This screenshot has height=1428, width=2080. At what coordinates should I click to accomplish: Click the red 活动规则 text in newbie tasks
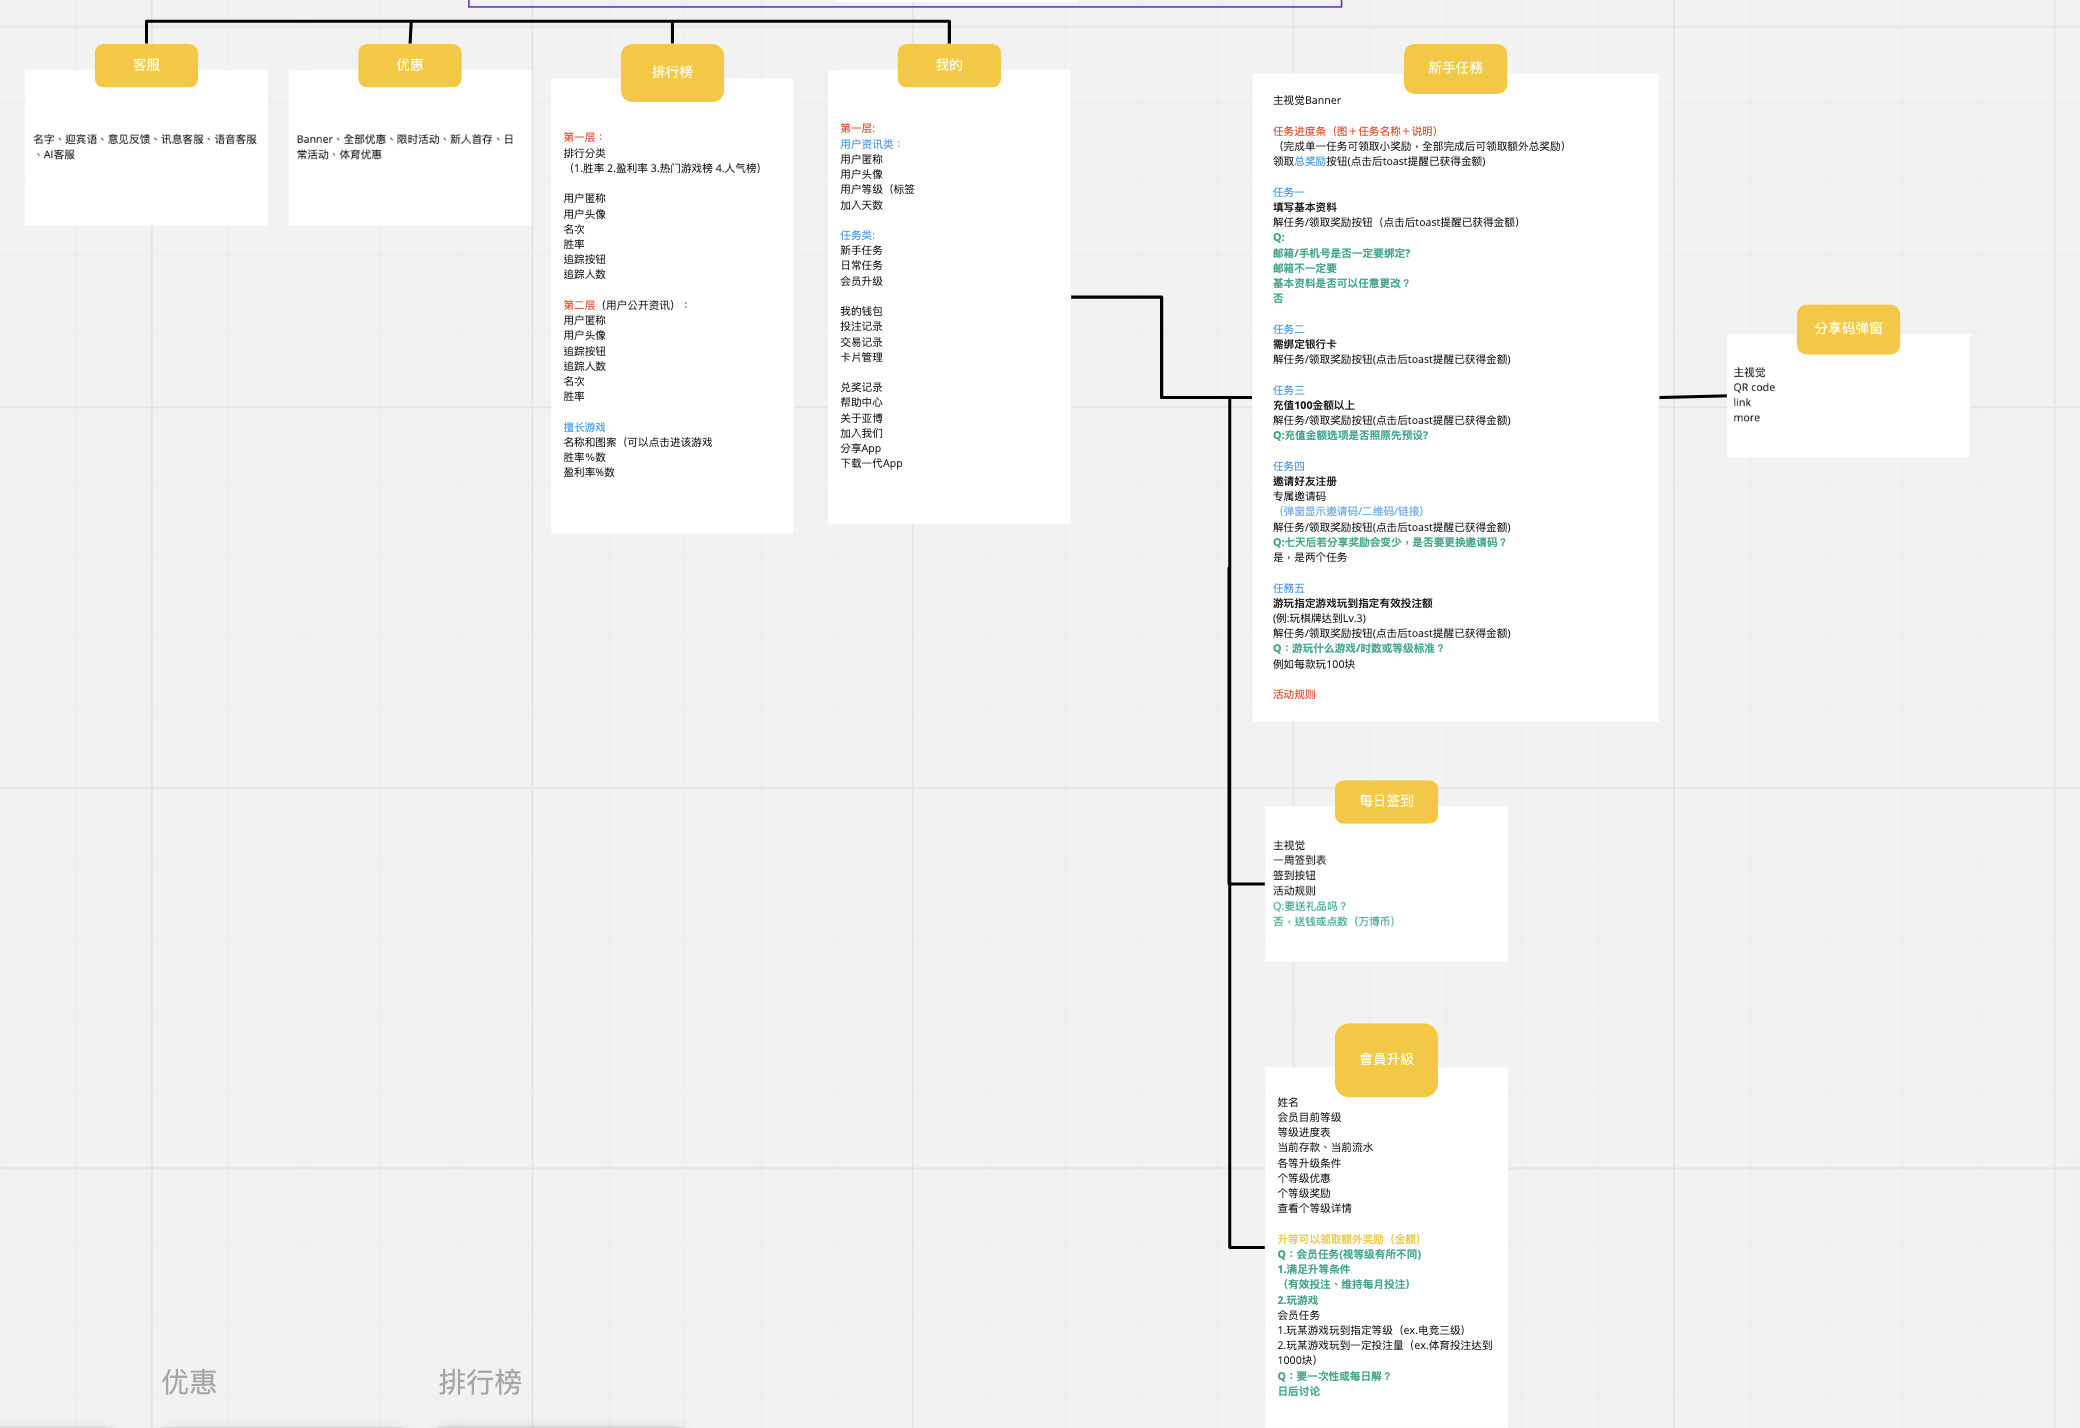pos(1294,694)
